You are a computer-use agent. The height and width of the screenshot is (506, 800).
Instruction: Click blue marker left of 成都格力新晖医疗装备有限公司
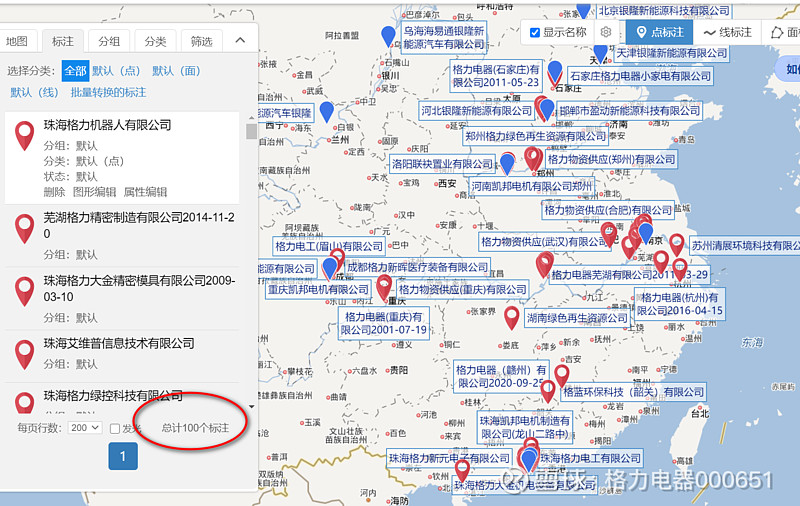click(x=330, y=269)
